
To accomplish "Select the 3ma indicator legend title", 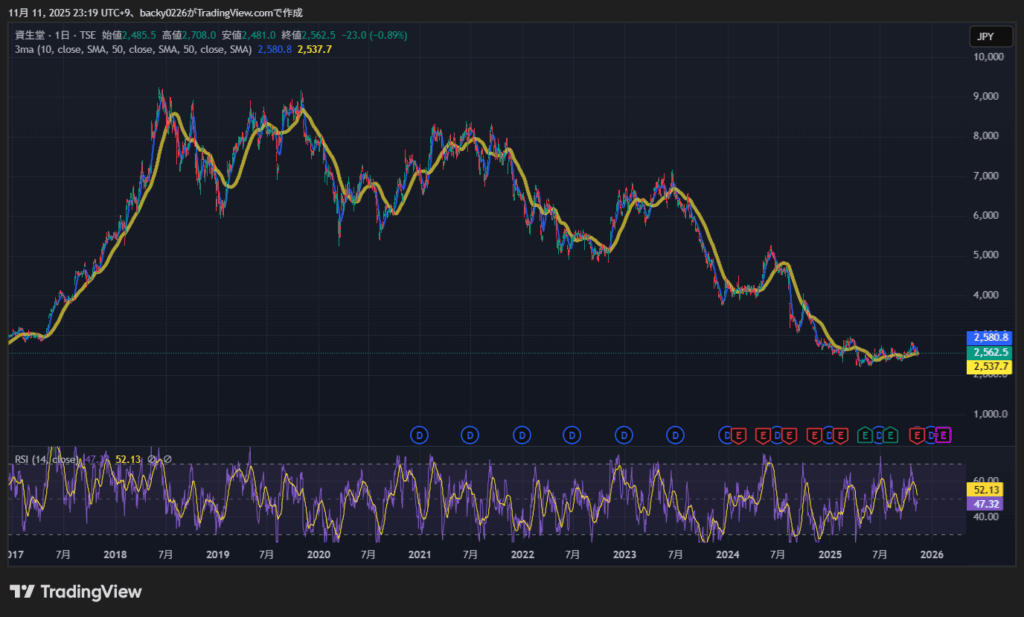I will click(25, 48).
